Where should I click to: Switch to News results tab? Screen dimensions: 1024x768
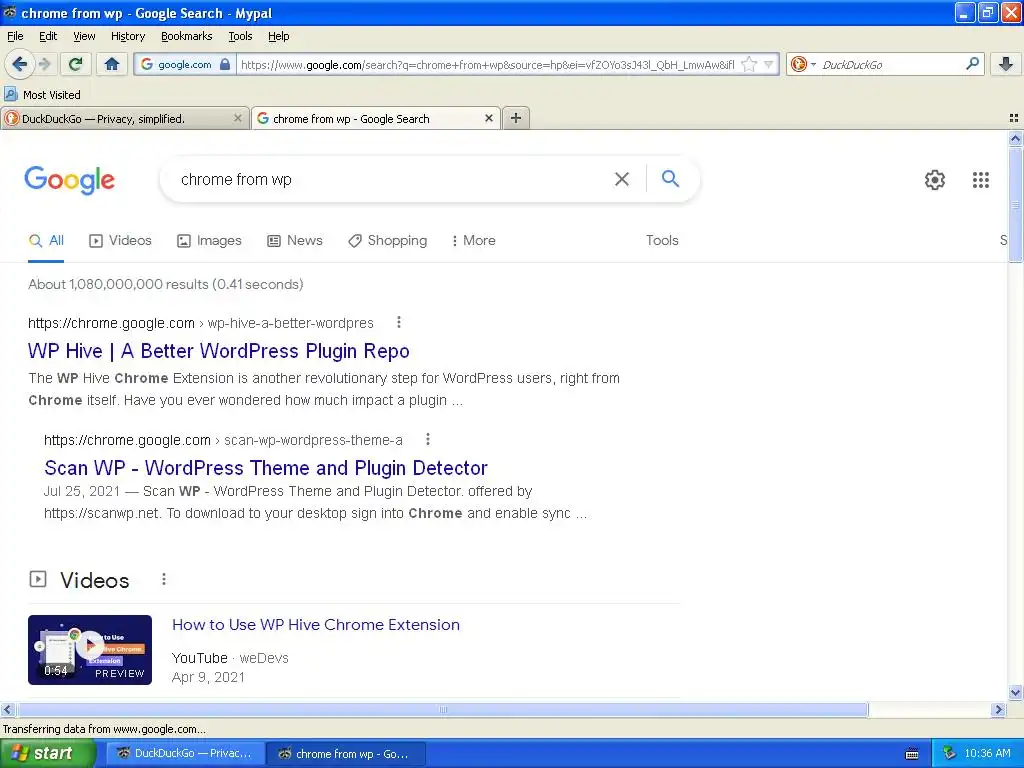(295, 240)
